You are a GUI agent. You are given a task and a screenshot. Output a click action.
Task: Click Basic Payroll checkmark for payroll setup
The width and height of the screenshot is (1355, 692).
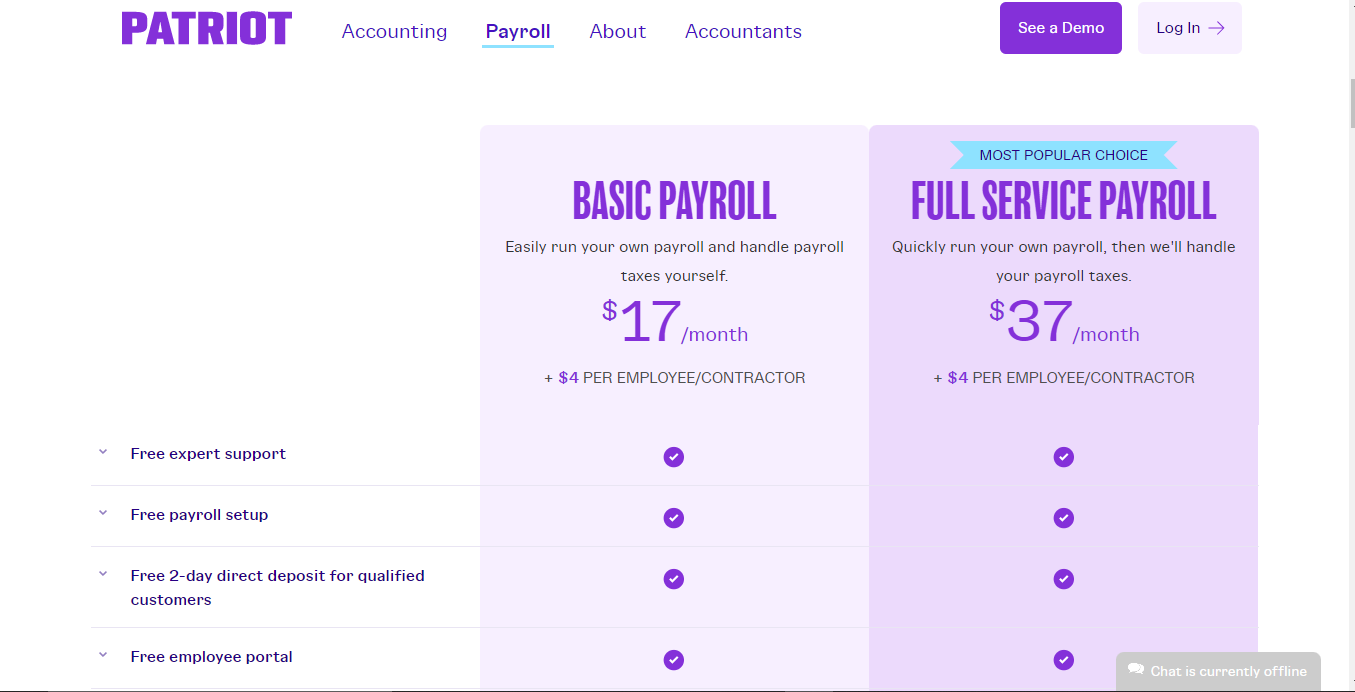tap(674, 518)
